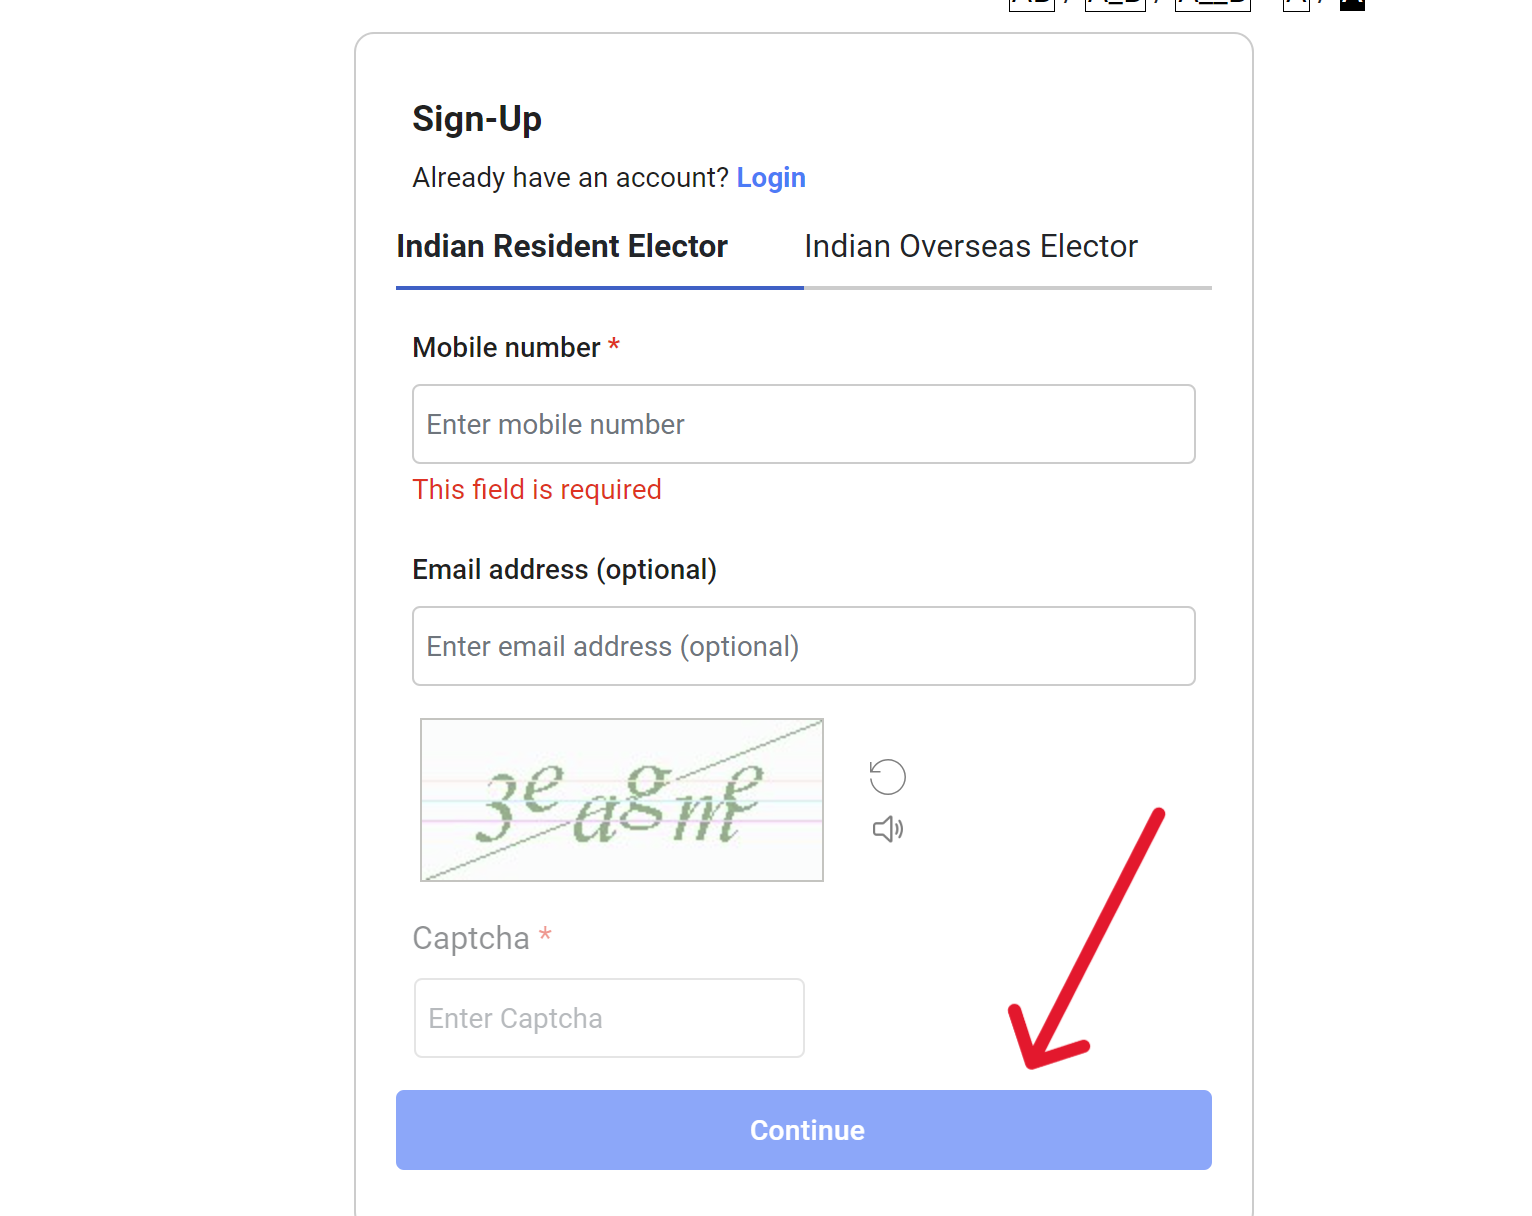The image size is (1532, 1216).
Task: Click the 'A_B' letter spacing icon
Action: (x=1114, y=4)
